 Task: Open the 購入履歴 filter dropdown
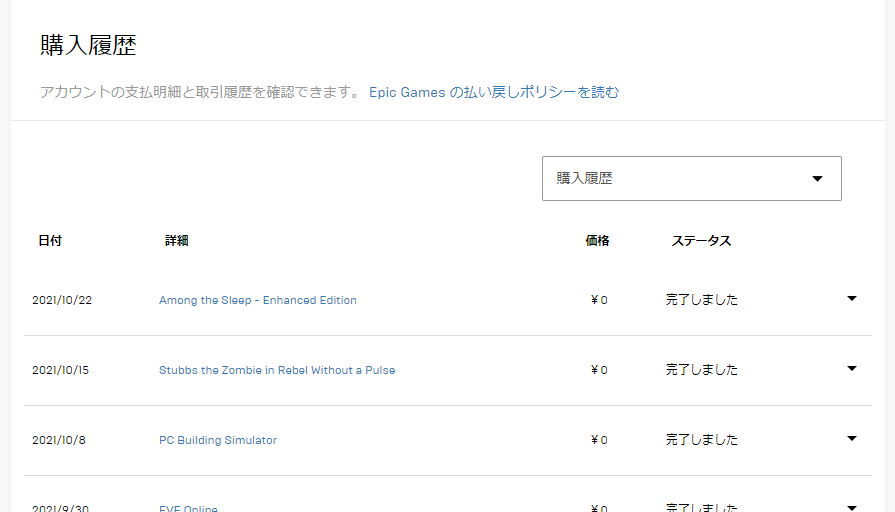[691, 179]
